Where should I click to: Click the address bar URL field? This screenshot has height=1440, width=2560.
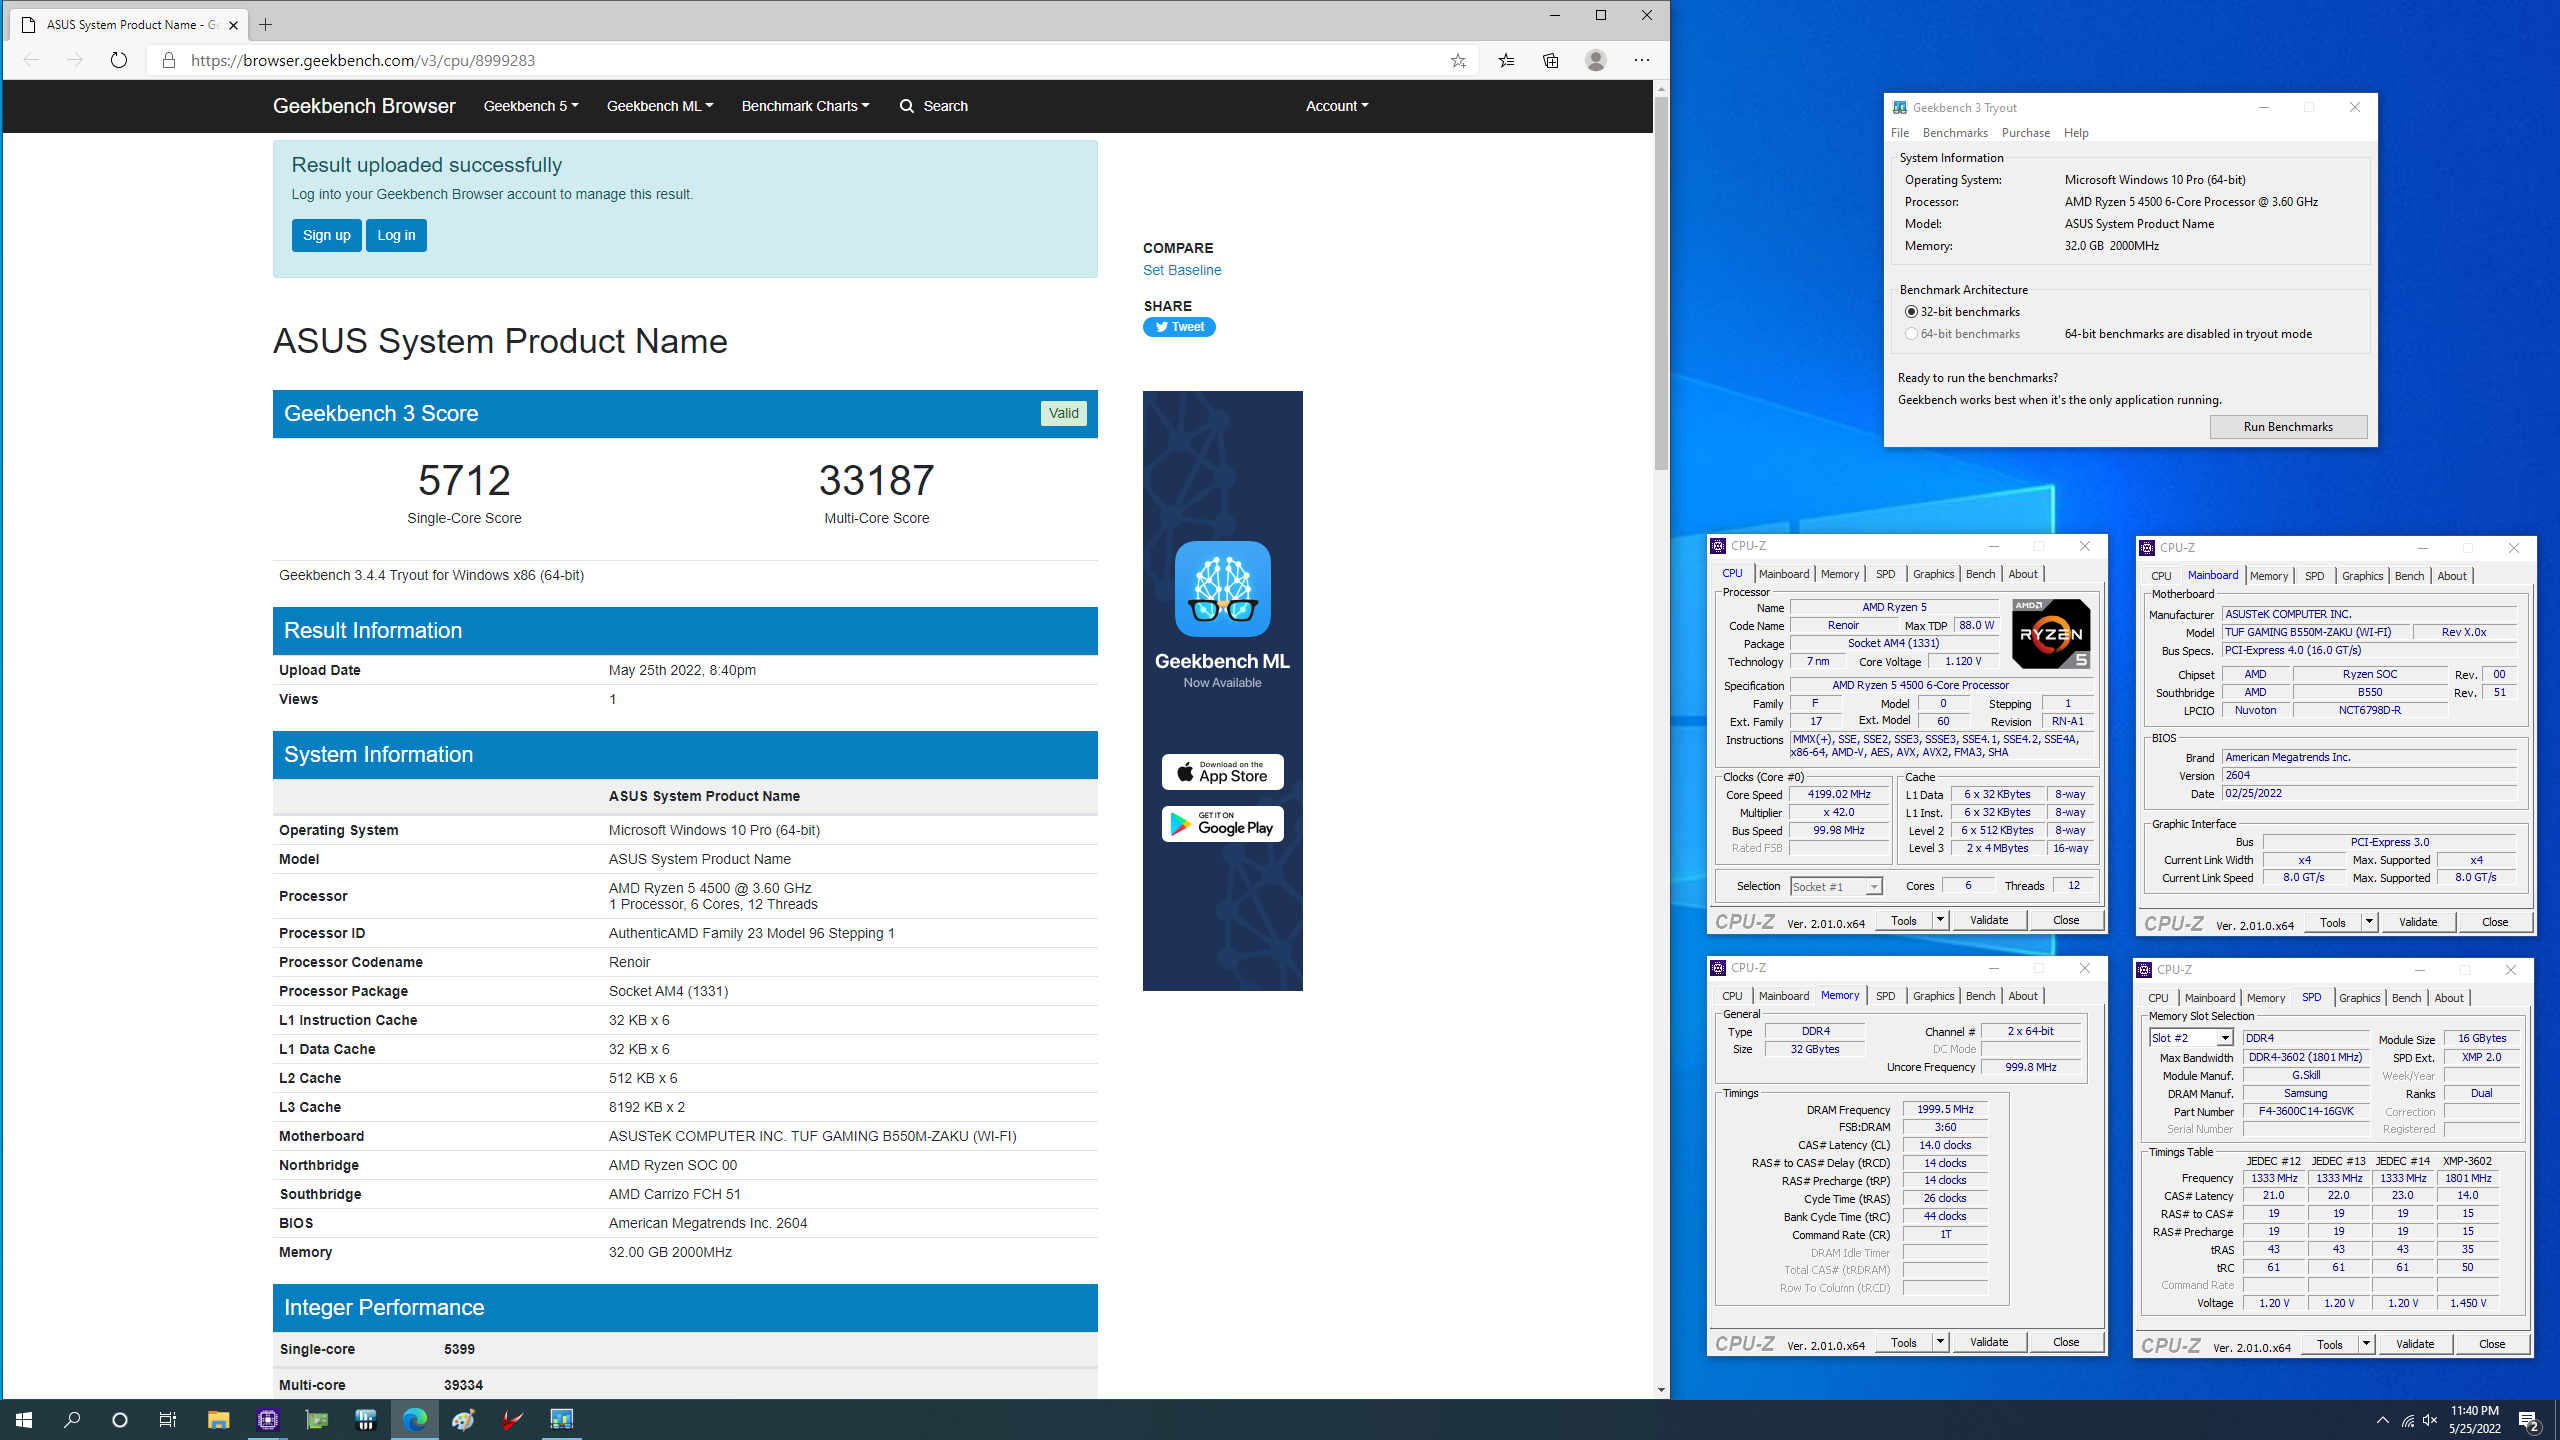(810, 60)
